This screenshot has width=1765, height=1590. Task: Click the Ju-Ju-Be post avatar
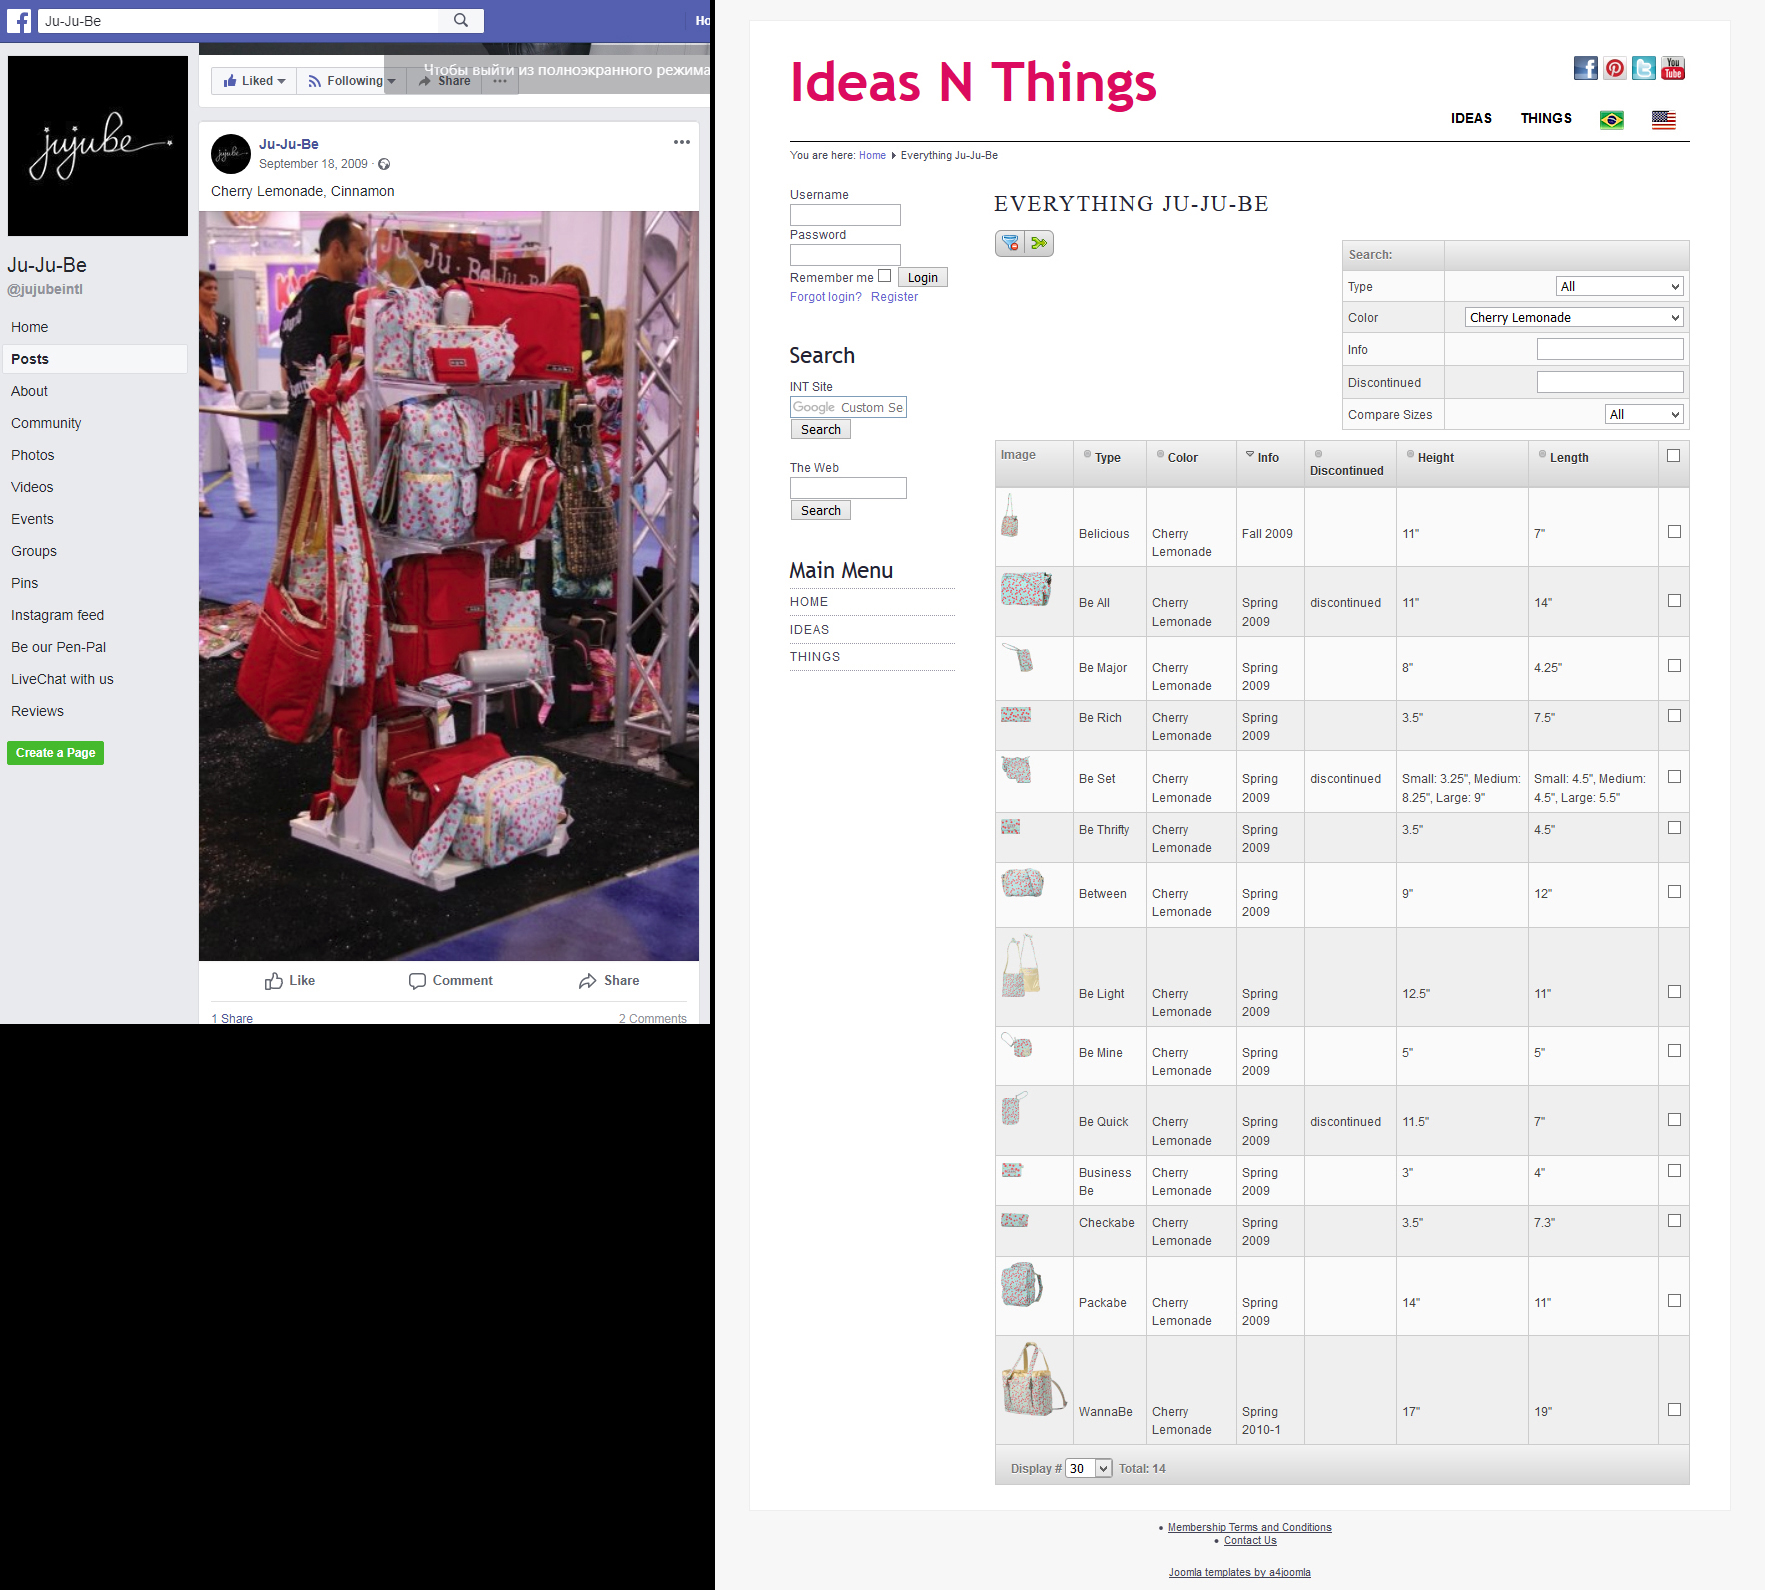click(231, 154)
